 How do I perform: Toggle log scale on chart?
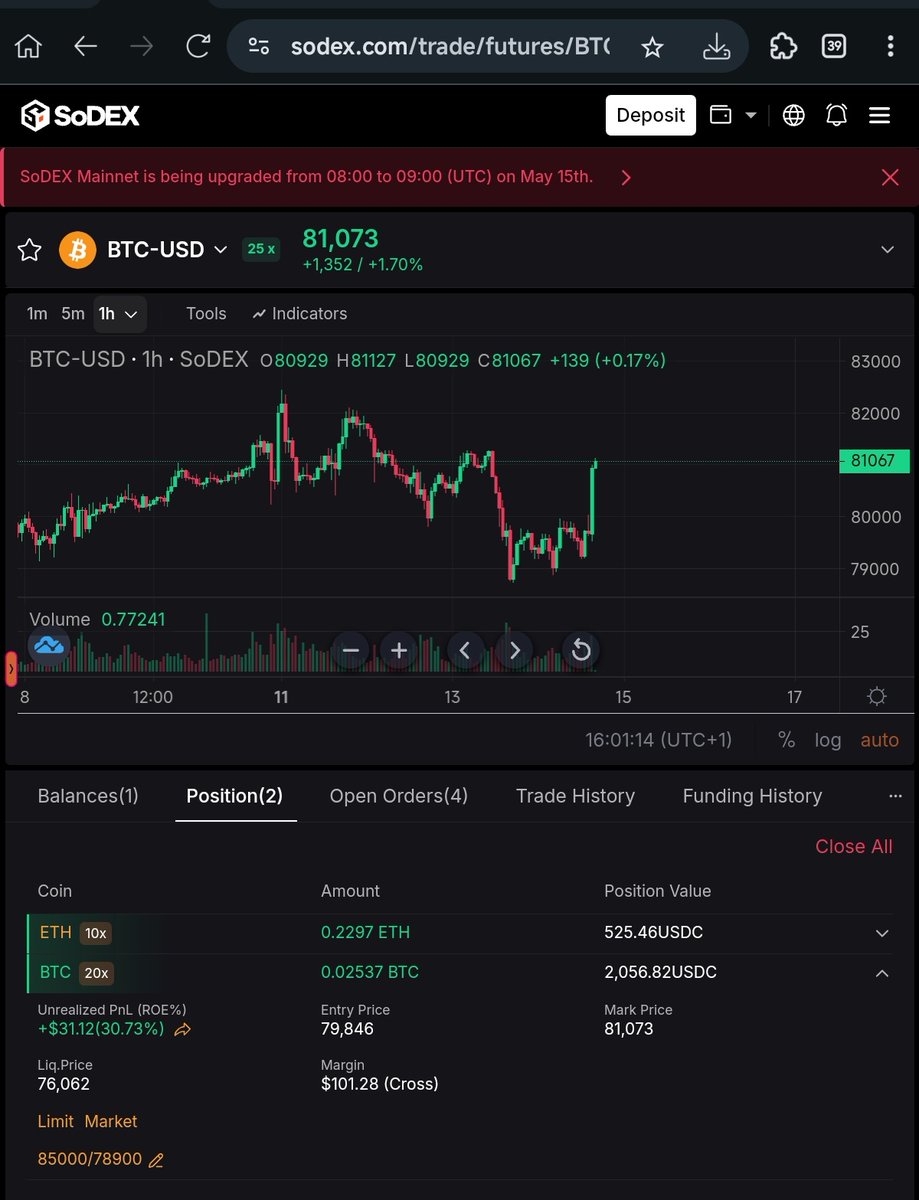click(828, 740)
